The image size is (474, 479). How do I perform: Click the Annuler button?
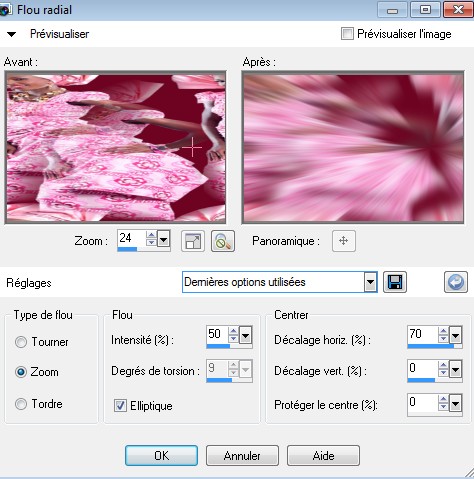pyautogui.click(x=242, y=455)
